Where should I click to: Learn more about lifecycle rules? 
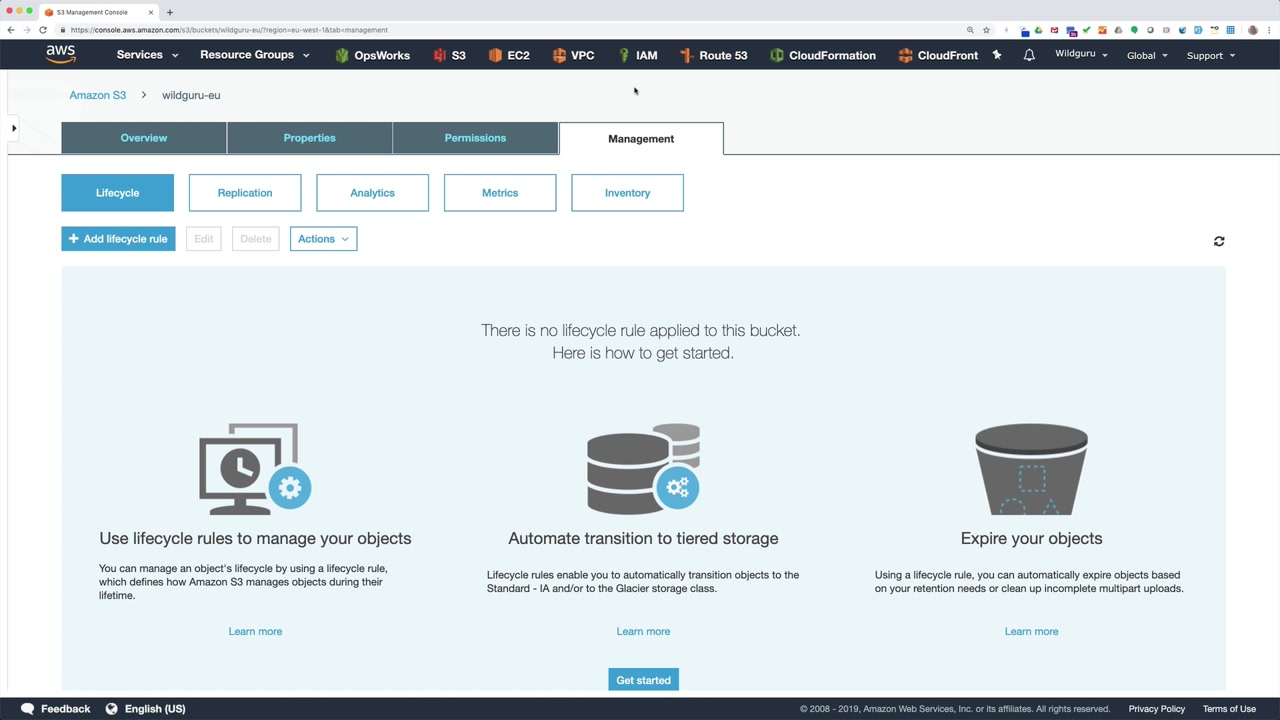(x=255, y=631)
